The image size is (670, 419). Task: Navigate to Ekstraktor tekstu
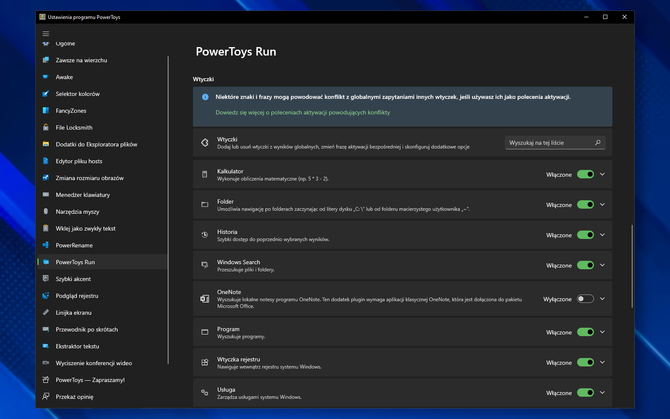103,346
